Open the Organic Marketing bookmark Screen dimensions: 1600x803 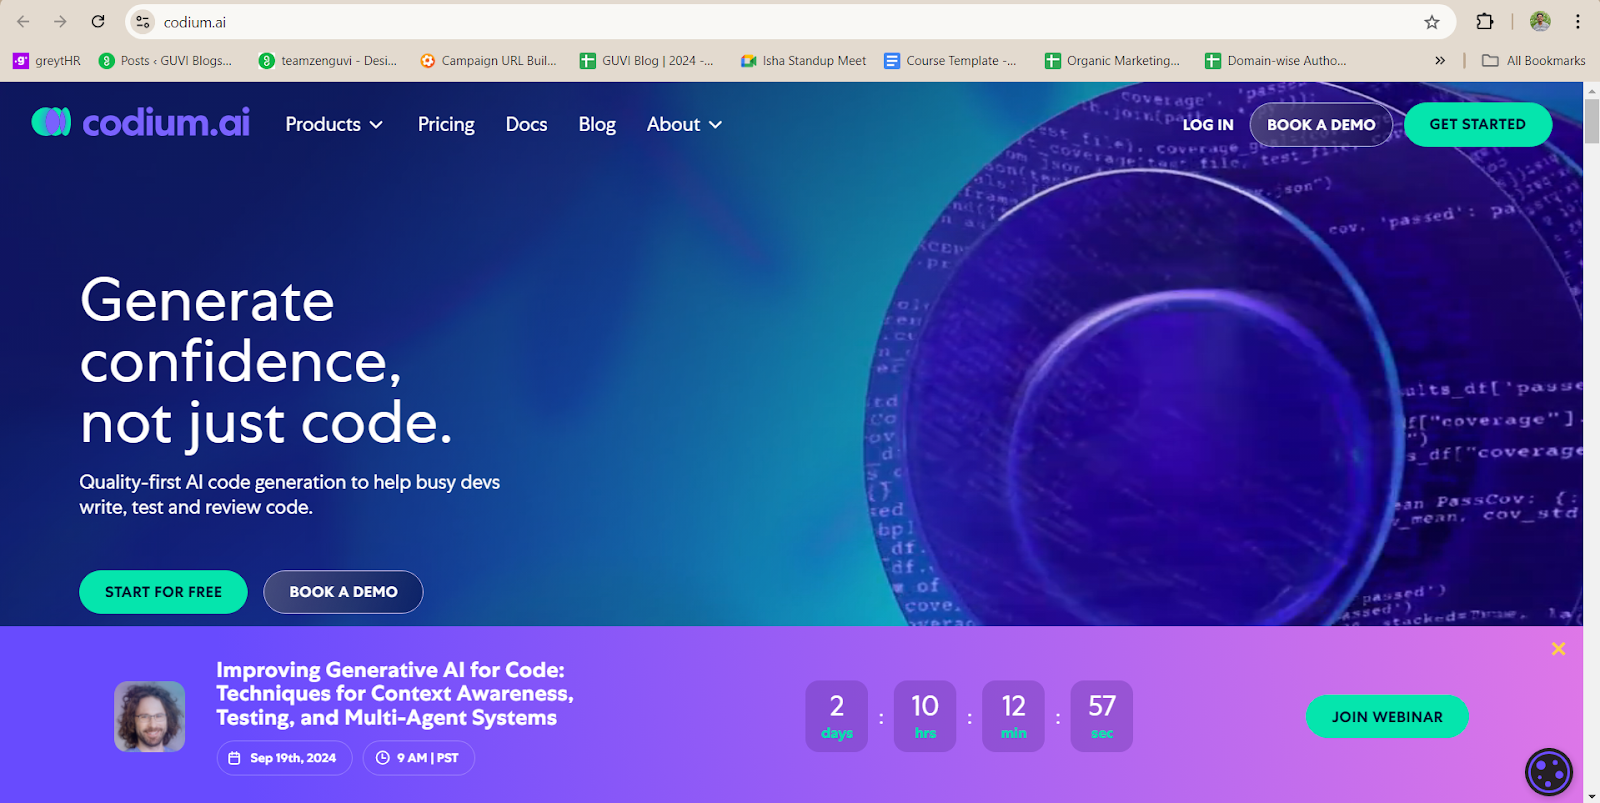[x=1112, y=61]
